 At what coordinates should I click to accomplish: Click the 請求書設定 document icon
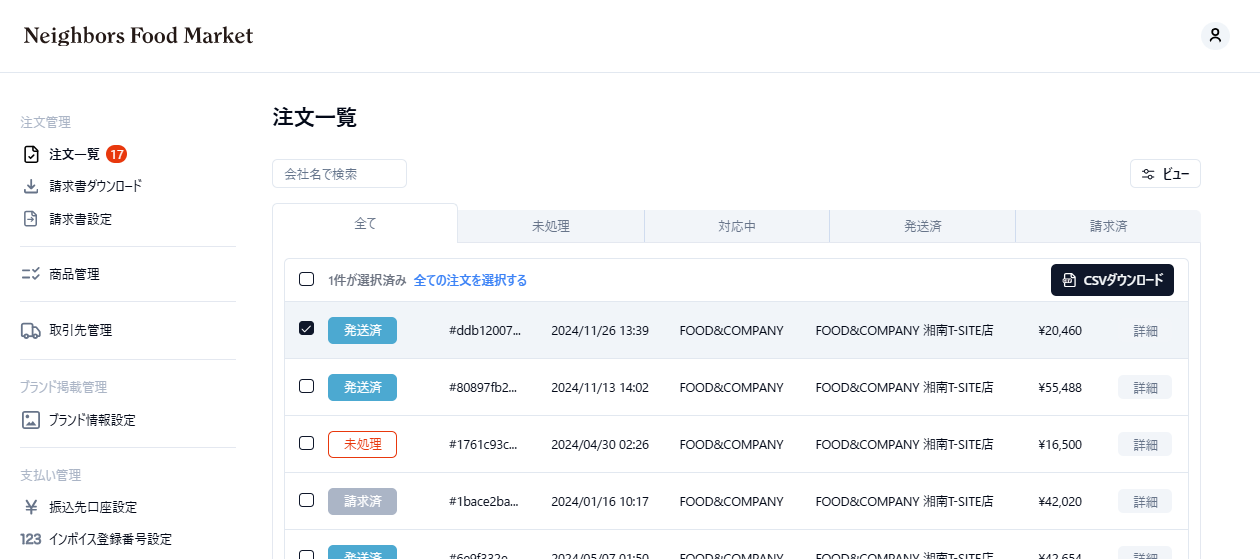(x=31, y=218)
